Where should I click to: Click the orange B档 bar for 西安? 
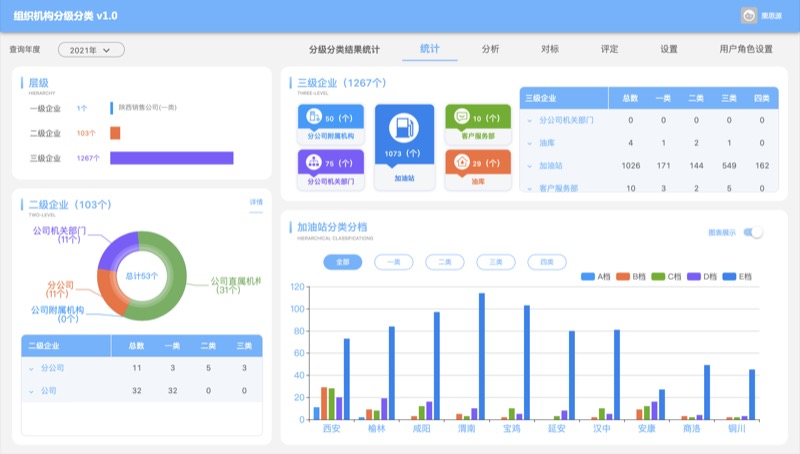[324, 403]
